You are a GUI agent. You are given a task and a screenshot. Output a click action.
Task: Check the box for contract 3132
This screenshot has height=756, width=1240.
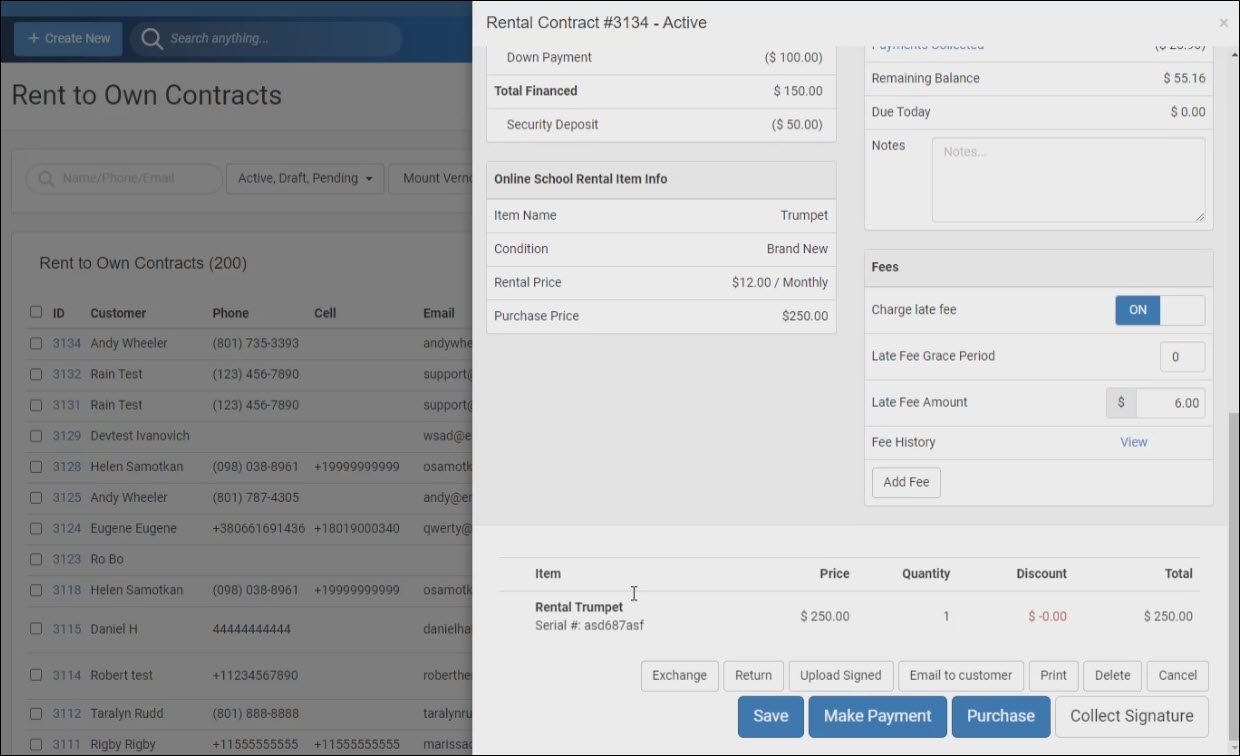click(36, 374)
